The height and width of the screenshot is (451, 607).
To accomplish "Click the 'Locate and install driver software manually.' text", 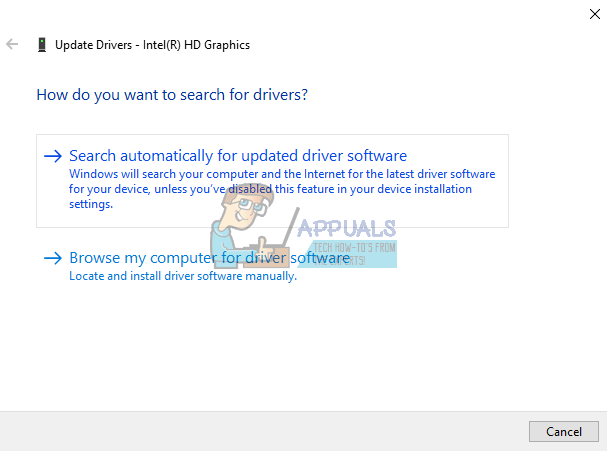I will (x=183, y=276).
